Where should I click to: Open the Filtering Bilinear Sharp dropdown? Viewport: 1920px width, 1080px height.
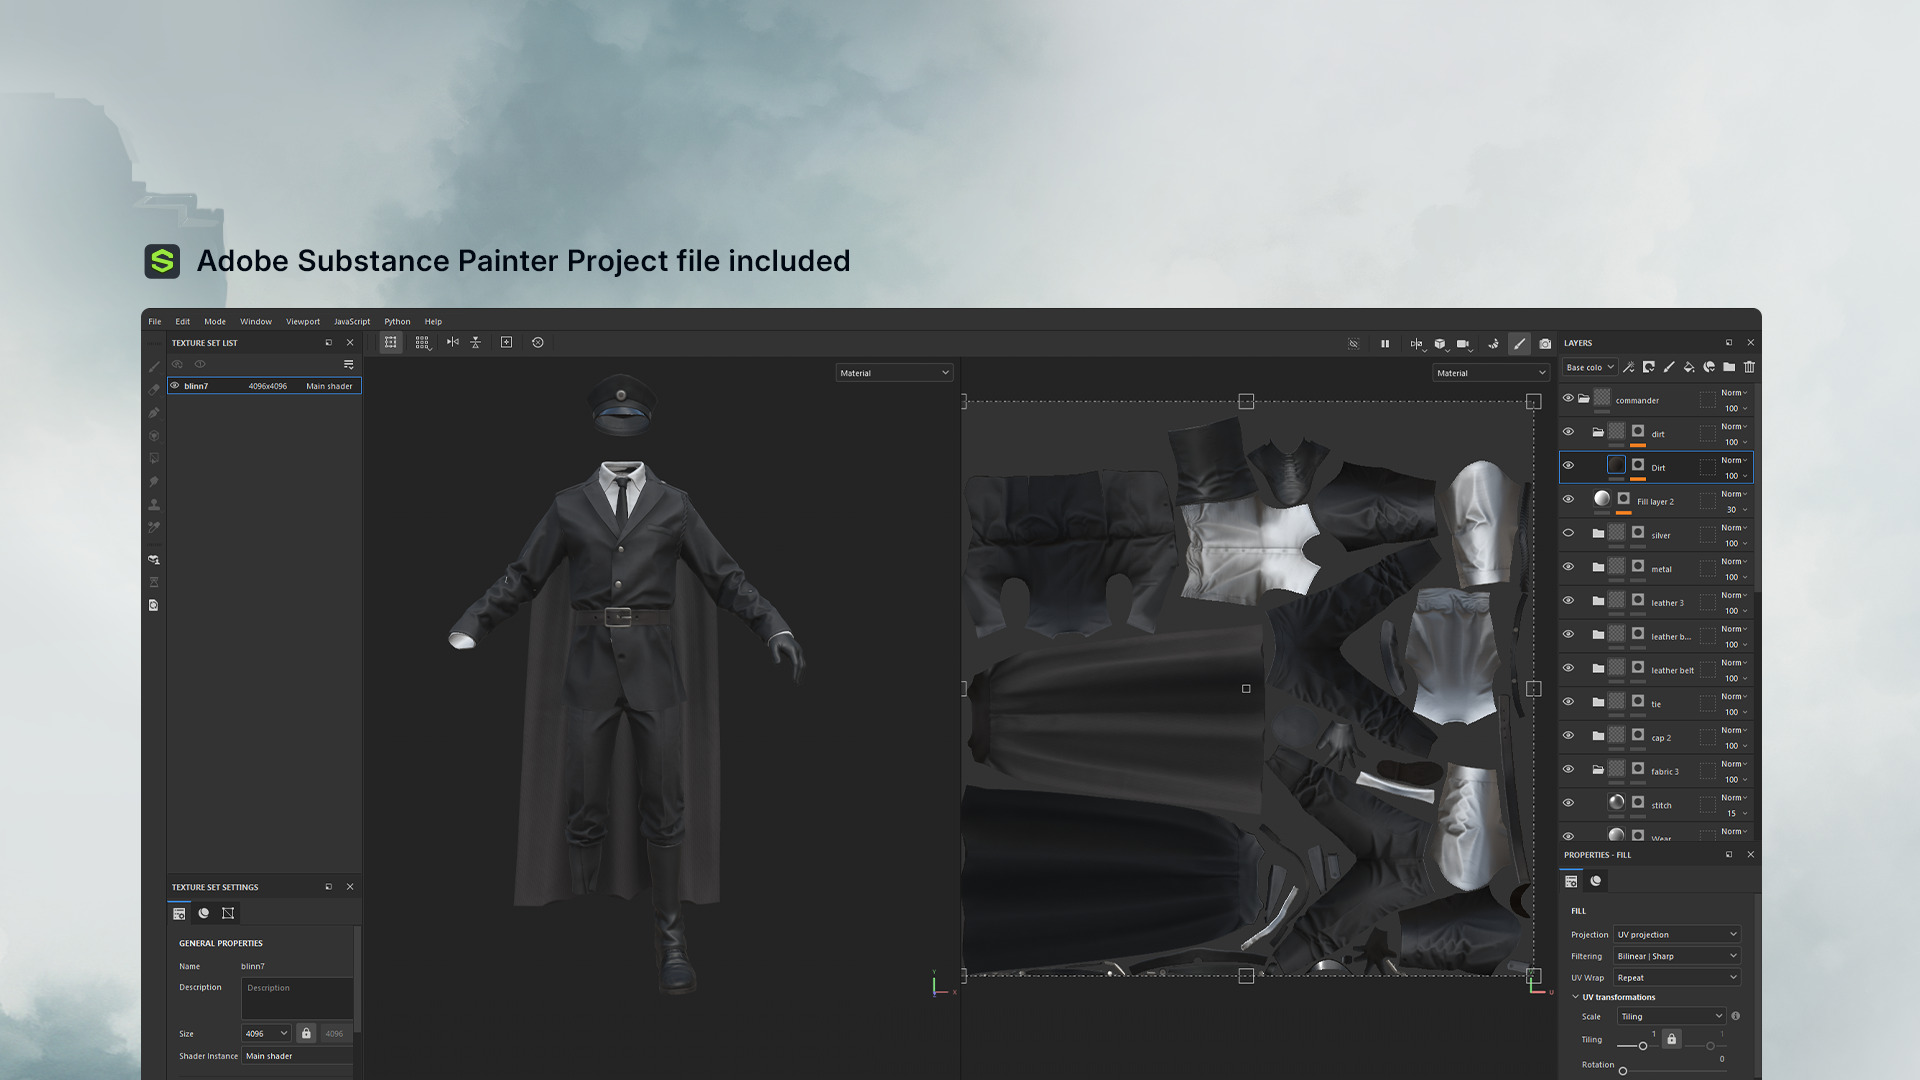click(1677, 957)
